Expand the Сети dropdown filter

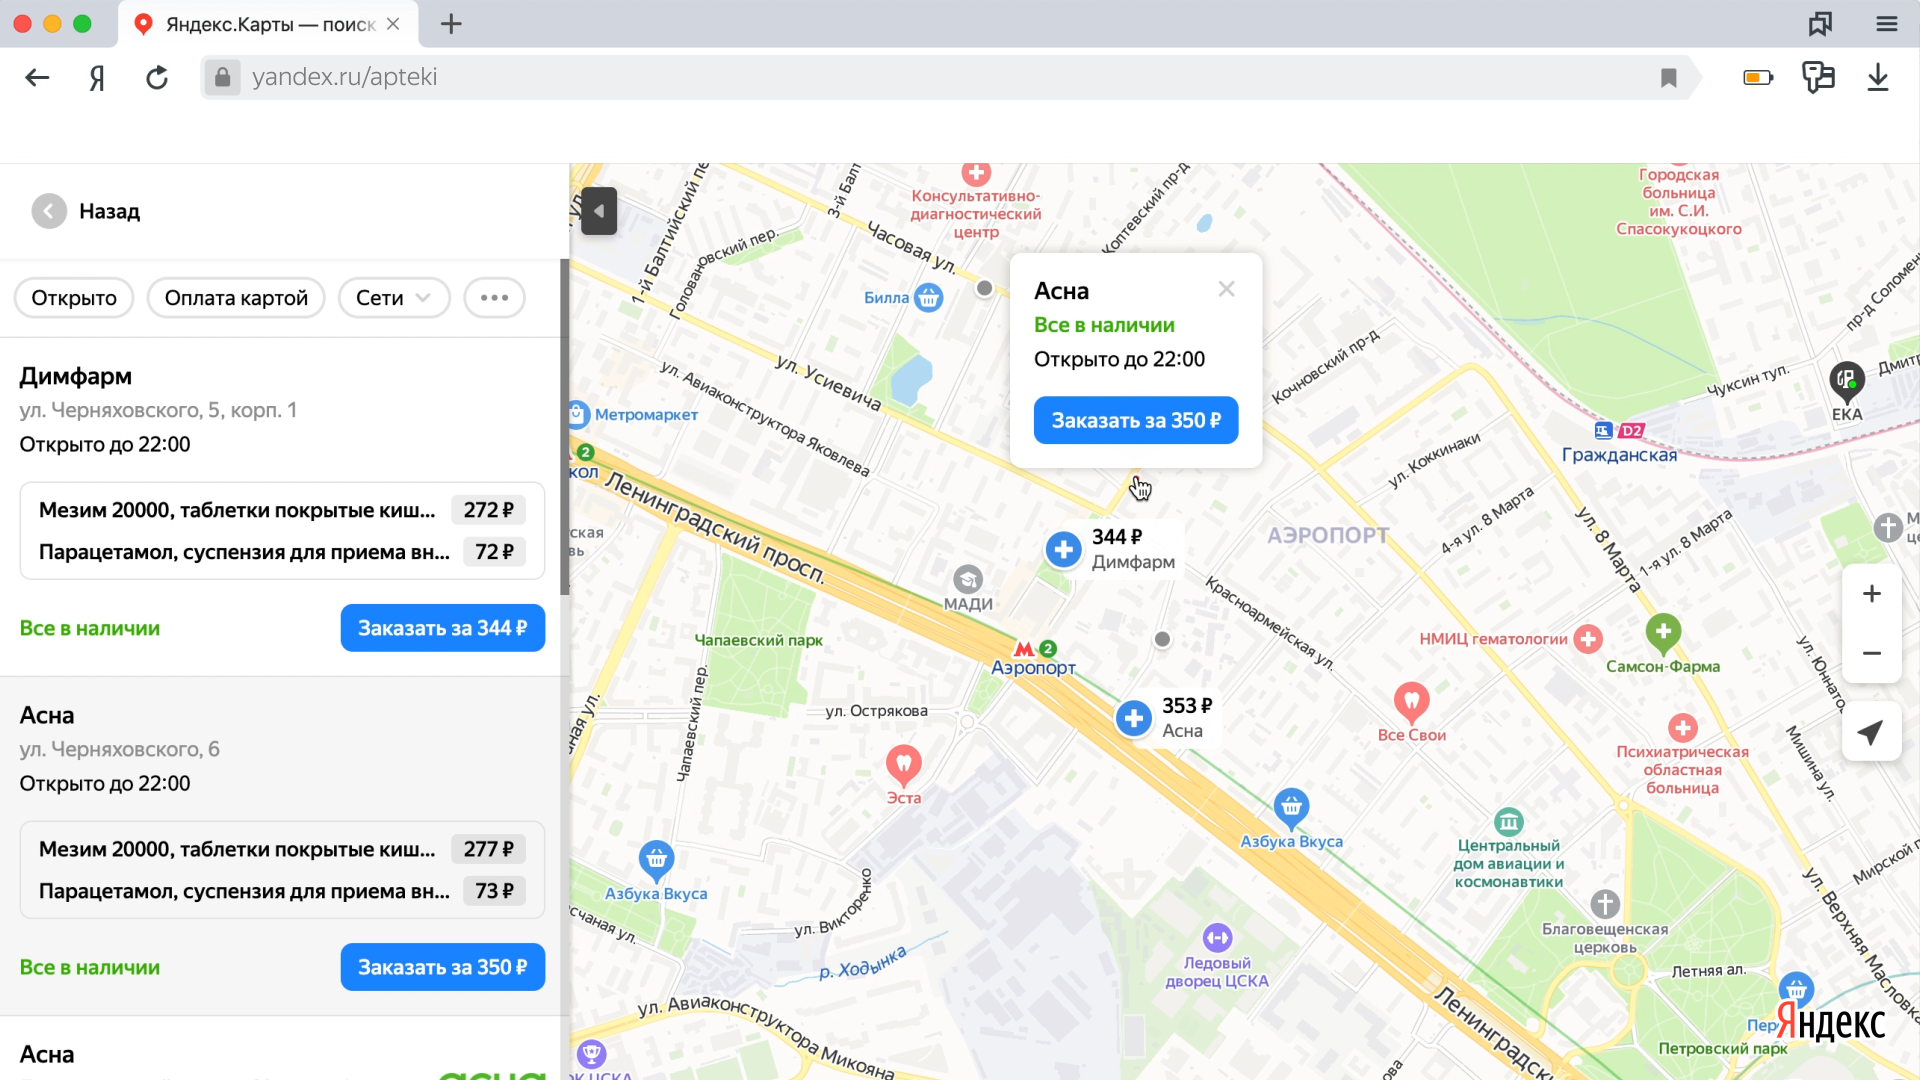pyautogui.click(x=394, y=298)
